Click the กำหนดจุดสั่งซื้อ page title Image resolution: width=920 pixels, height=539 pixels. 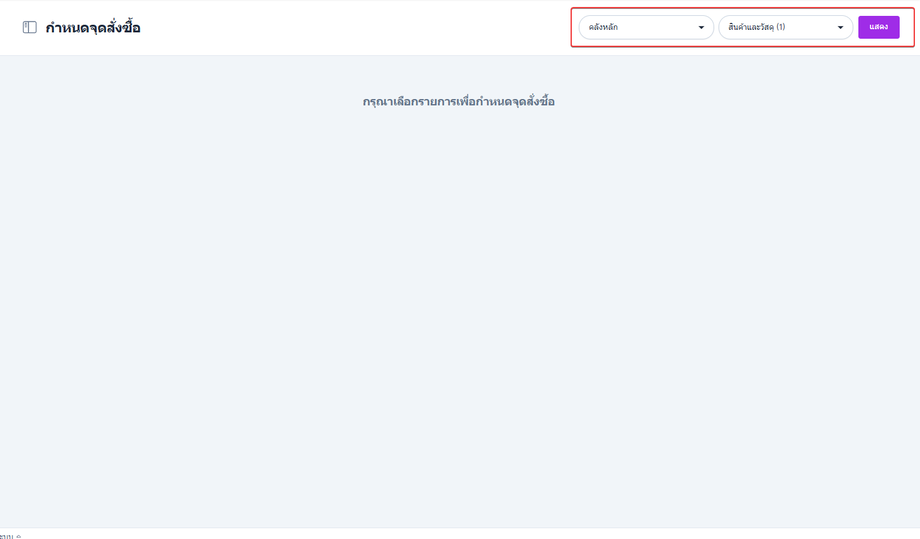pos(93,28)
